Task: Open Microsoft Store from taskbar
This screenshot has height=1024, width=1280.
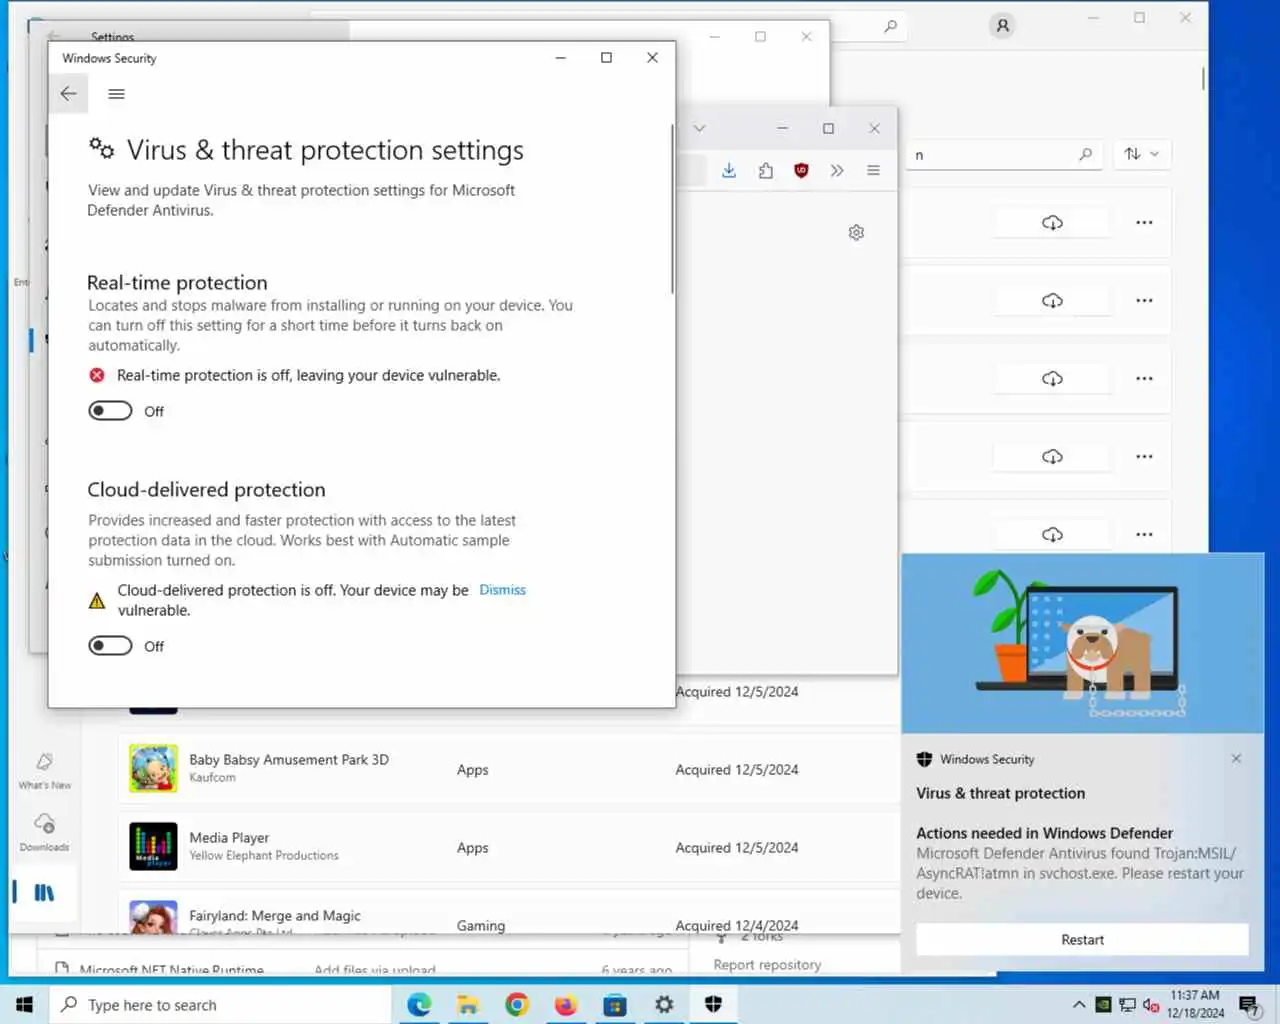Action: pos(615,1004)
